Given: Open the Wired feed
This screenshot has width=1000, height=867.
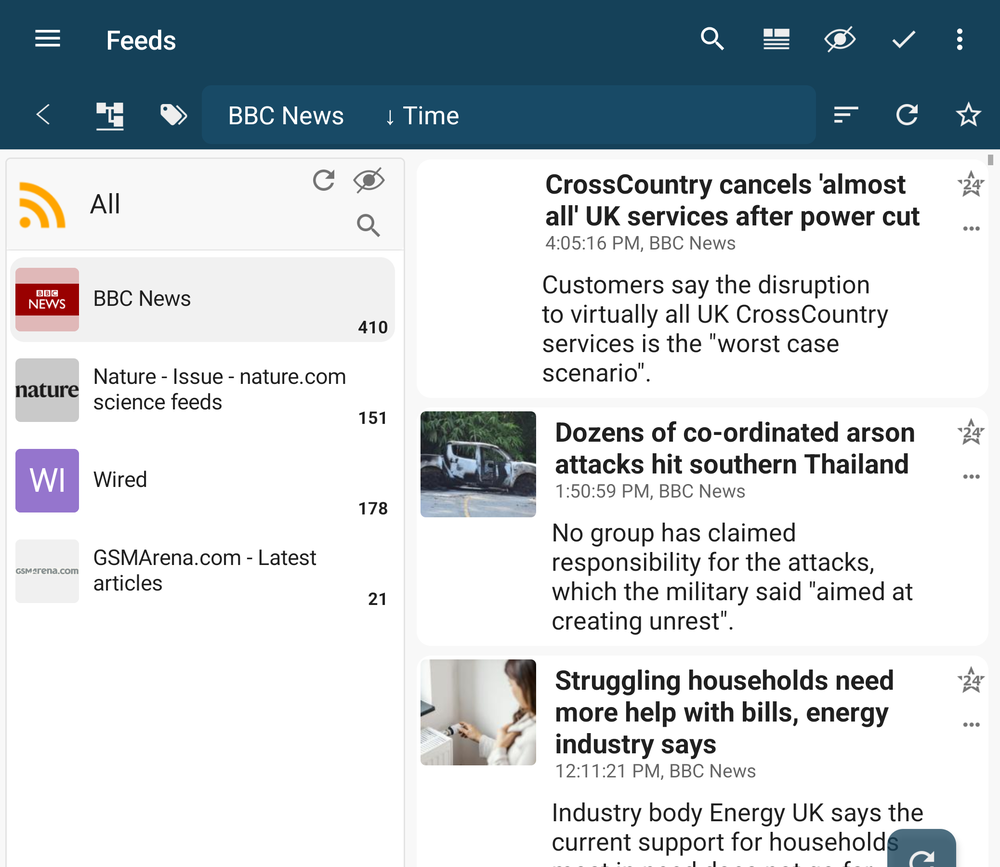Looking at the screenshot, I should coord(203,480).
